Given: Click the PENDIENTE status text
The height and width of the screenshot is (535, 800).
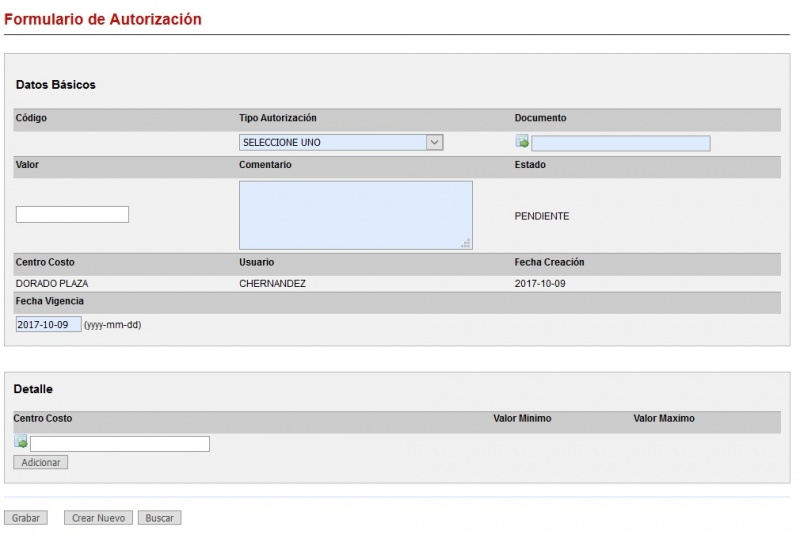Looking at the screenshot, I should (x=541, y=216).
